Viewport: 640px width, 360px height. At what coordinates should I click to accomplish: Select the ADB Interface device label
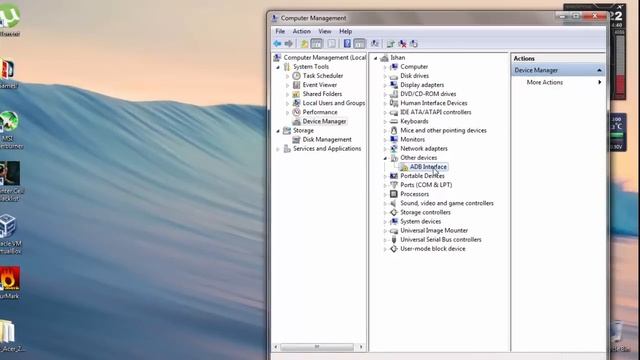[428, 167]
